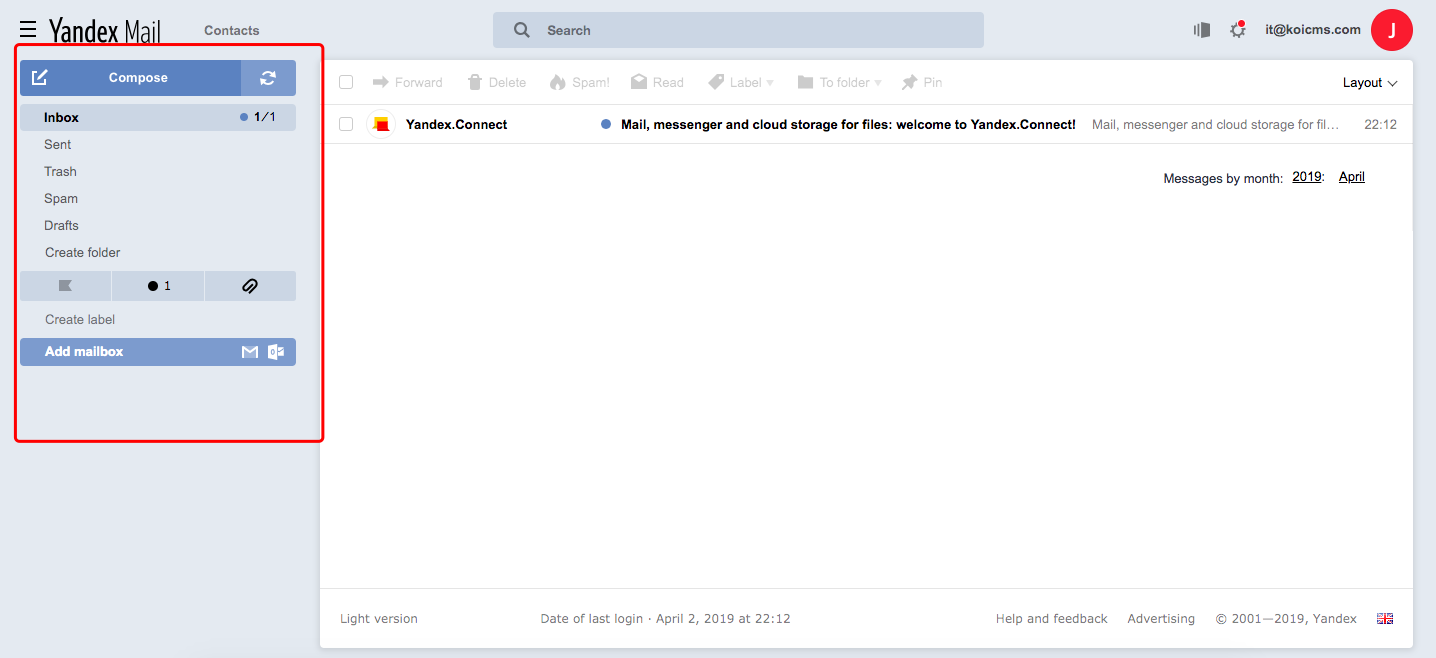Viewport: 1436px width, 658px height.
Task: Click the search magnifier icon
Action: coord(522,30)
